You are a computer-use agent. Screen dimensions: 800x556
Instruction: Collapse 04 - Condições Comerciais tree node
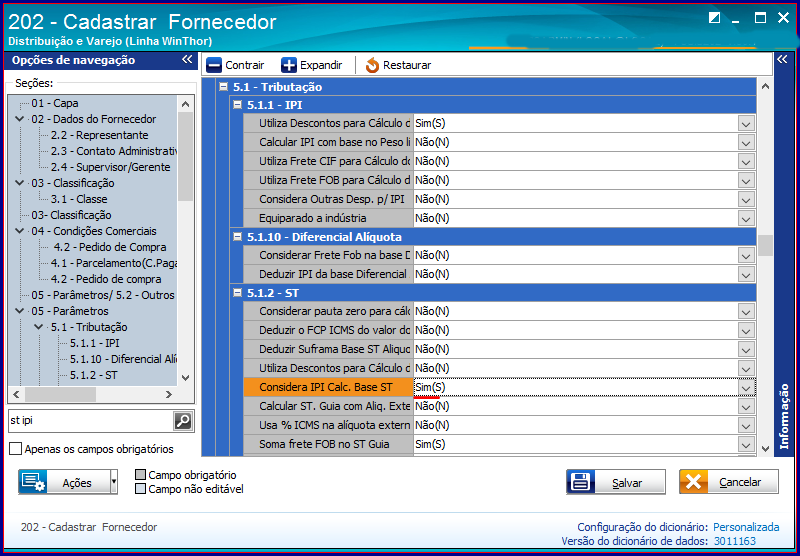point(20,231)
